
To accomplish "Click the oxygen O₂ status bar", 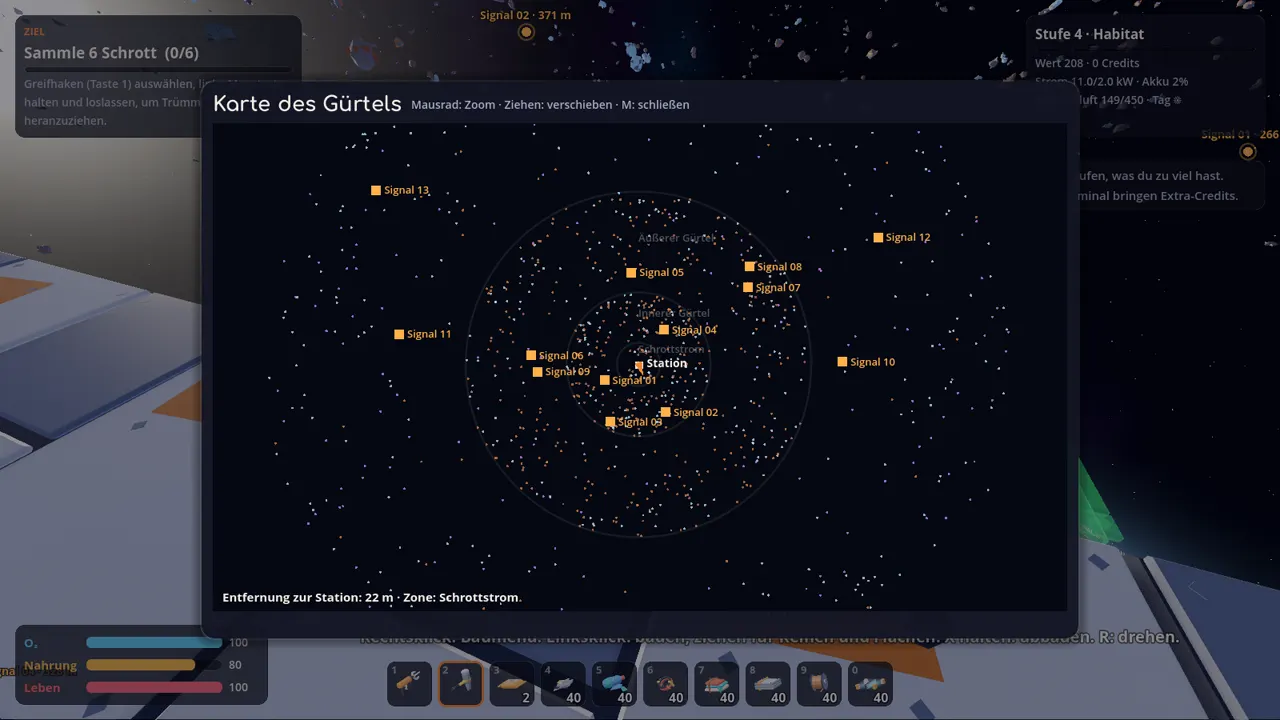I will coord(154,643).
